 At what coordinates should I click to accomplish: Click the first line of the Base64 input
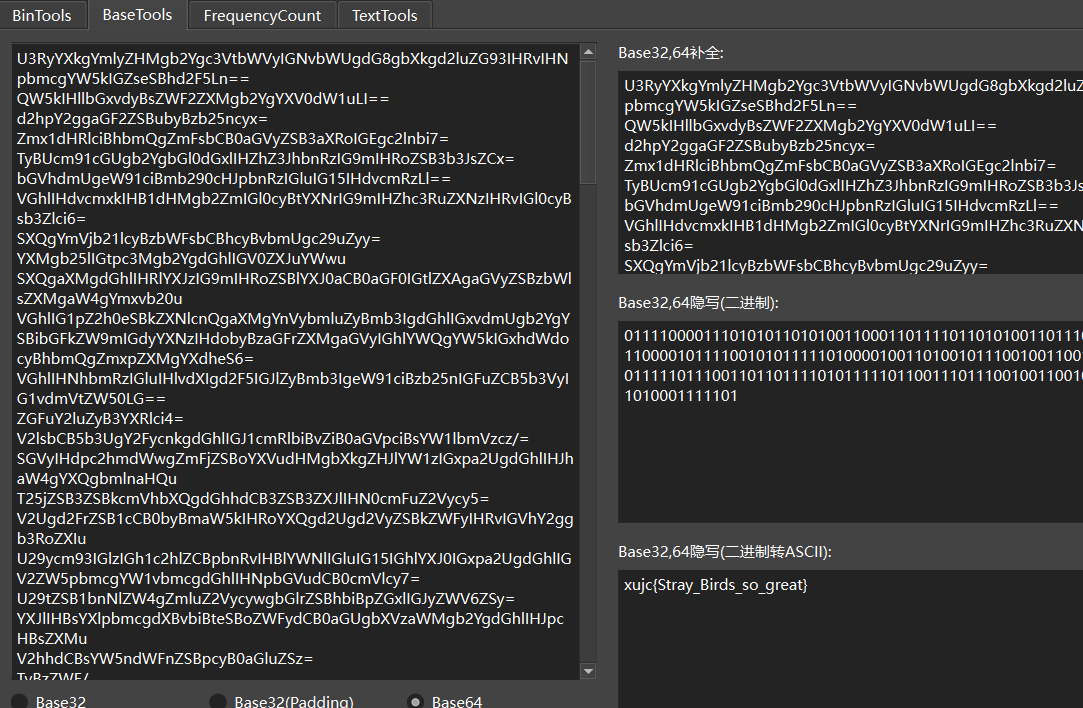click(292, 58)
